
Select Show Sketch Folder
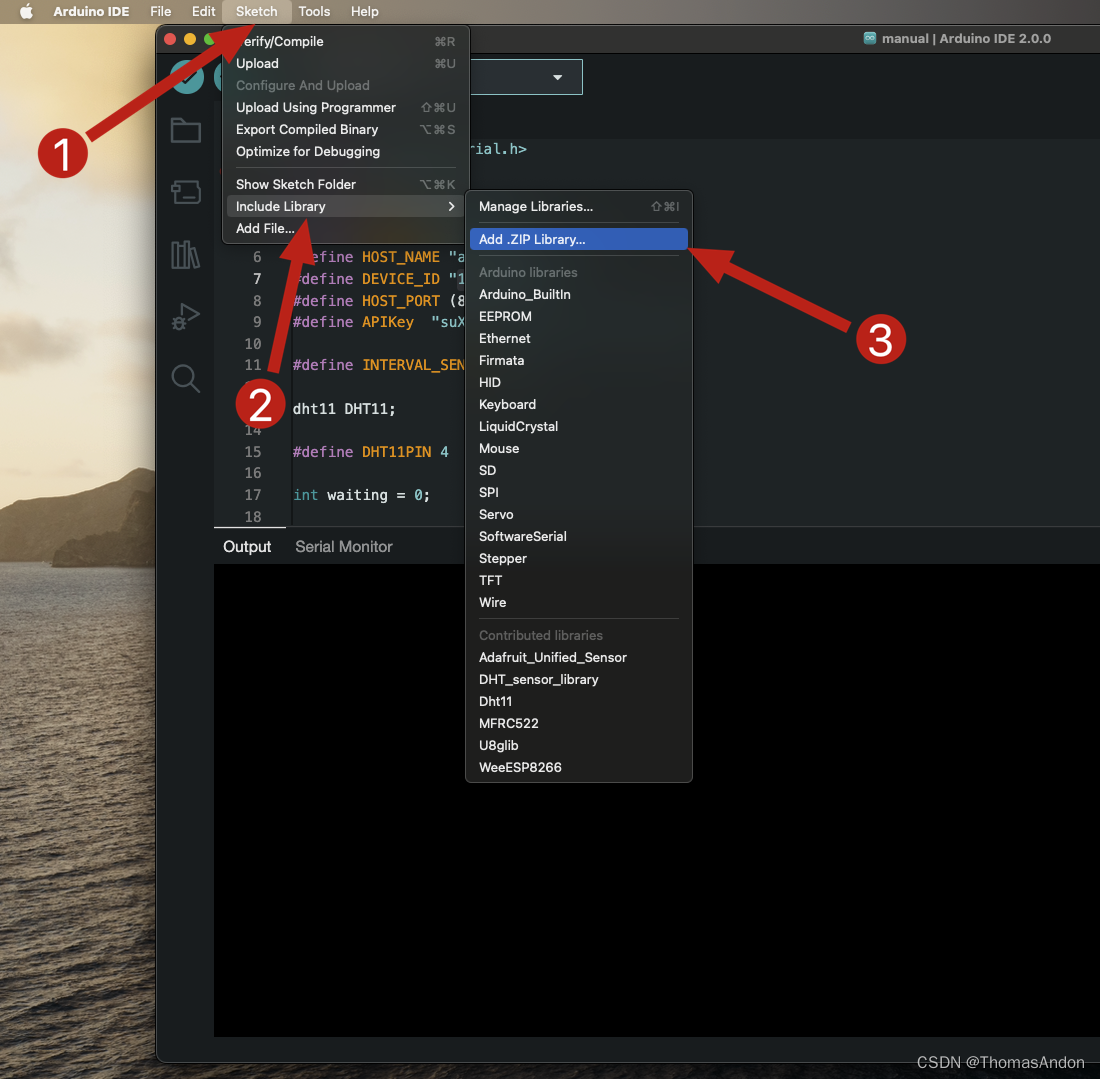coord(345,185)
